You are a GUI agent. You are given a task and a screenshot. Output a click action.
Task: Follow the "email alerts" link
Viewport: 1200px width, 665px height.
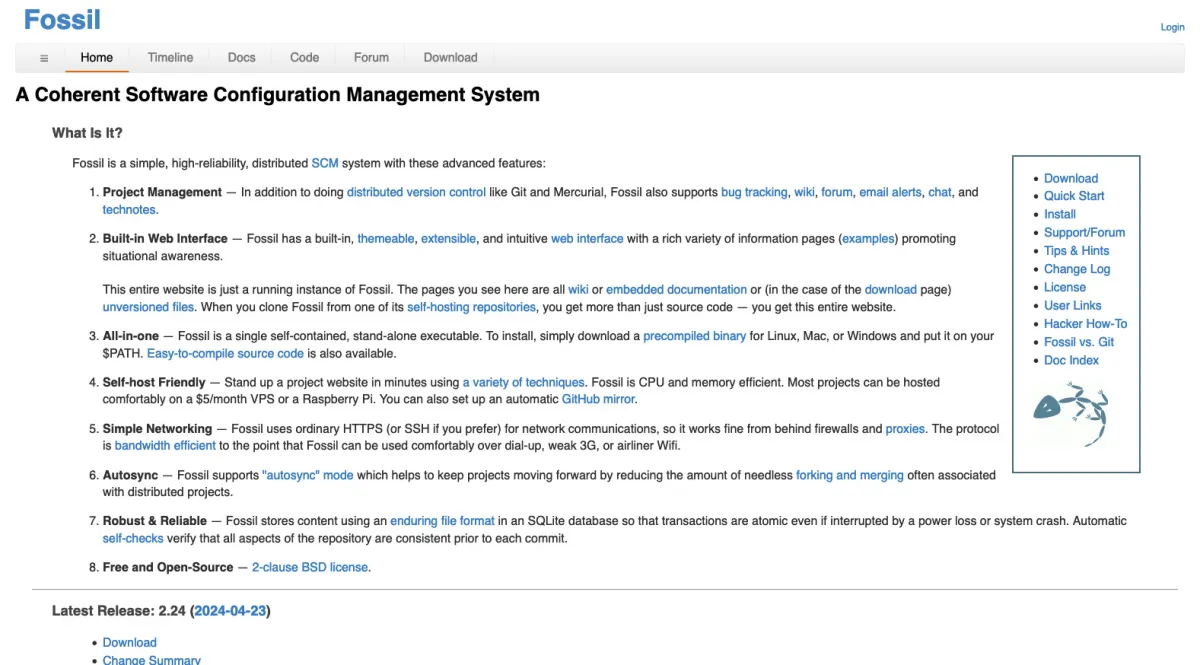(x=890, y=192)
